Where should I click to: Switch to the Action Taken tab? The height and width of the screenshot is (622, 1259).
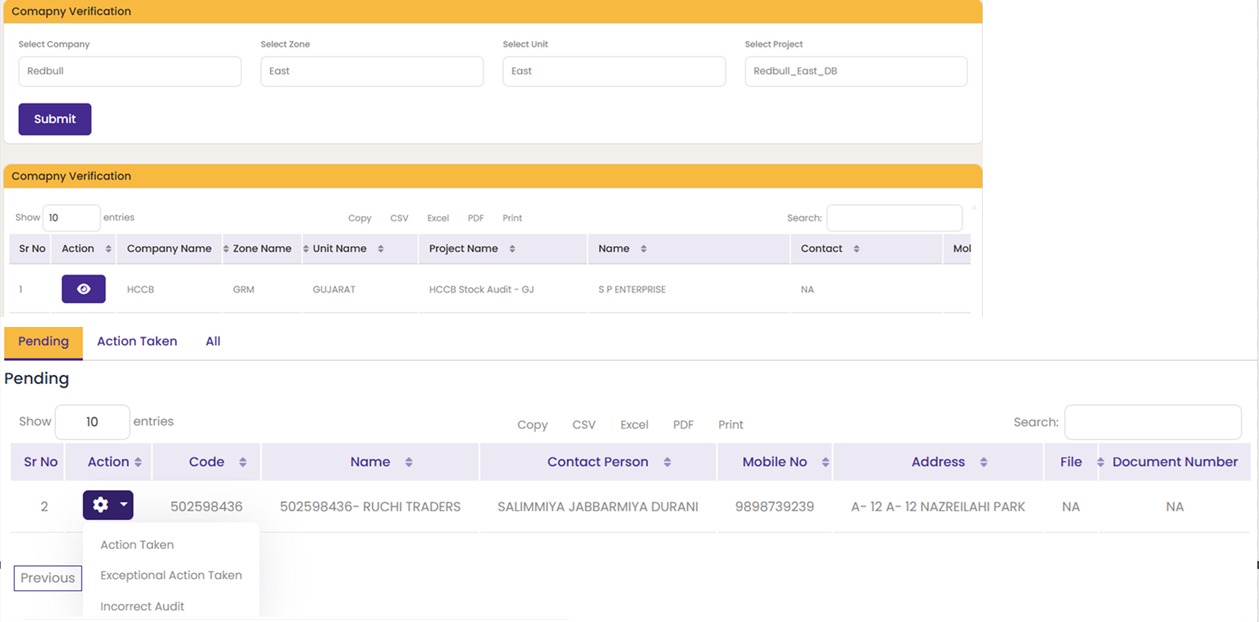pyautogui.click(x=137, y=341)
